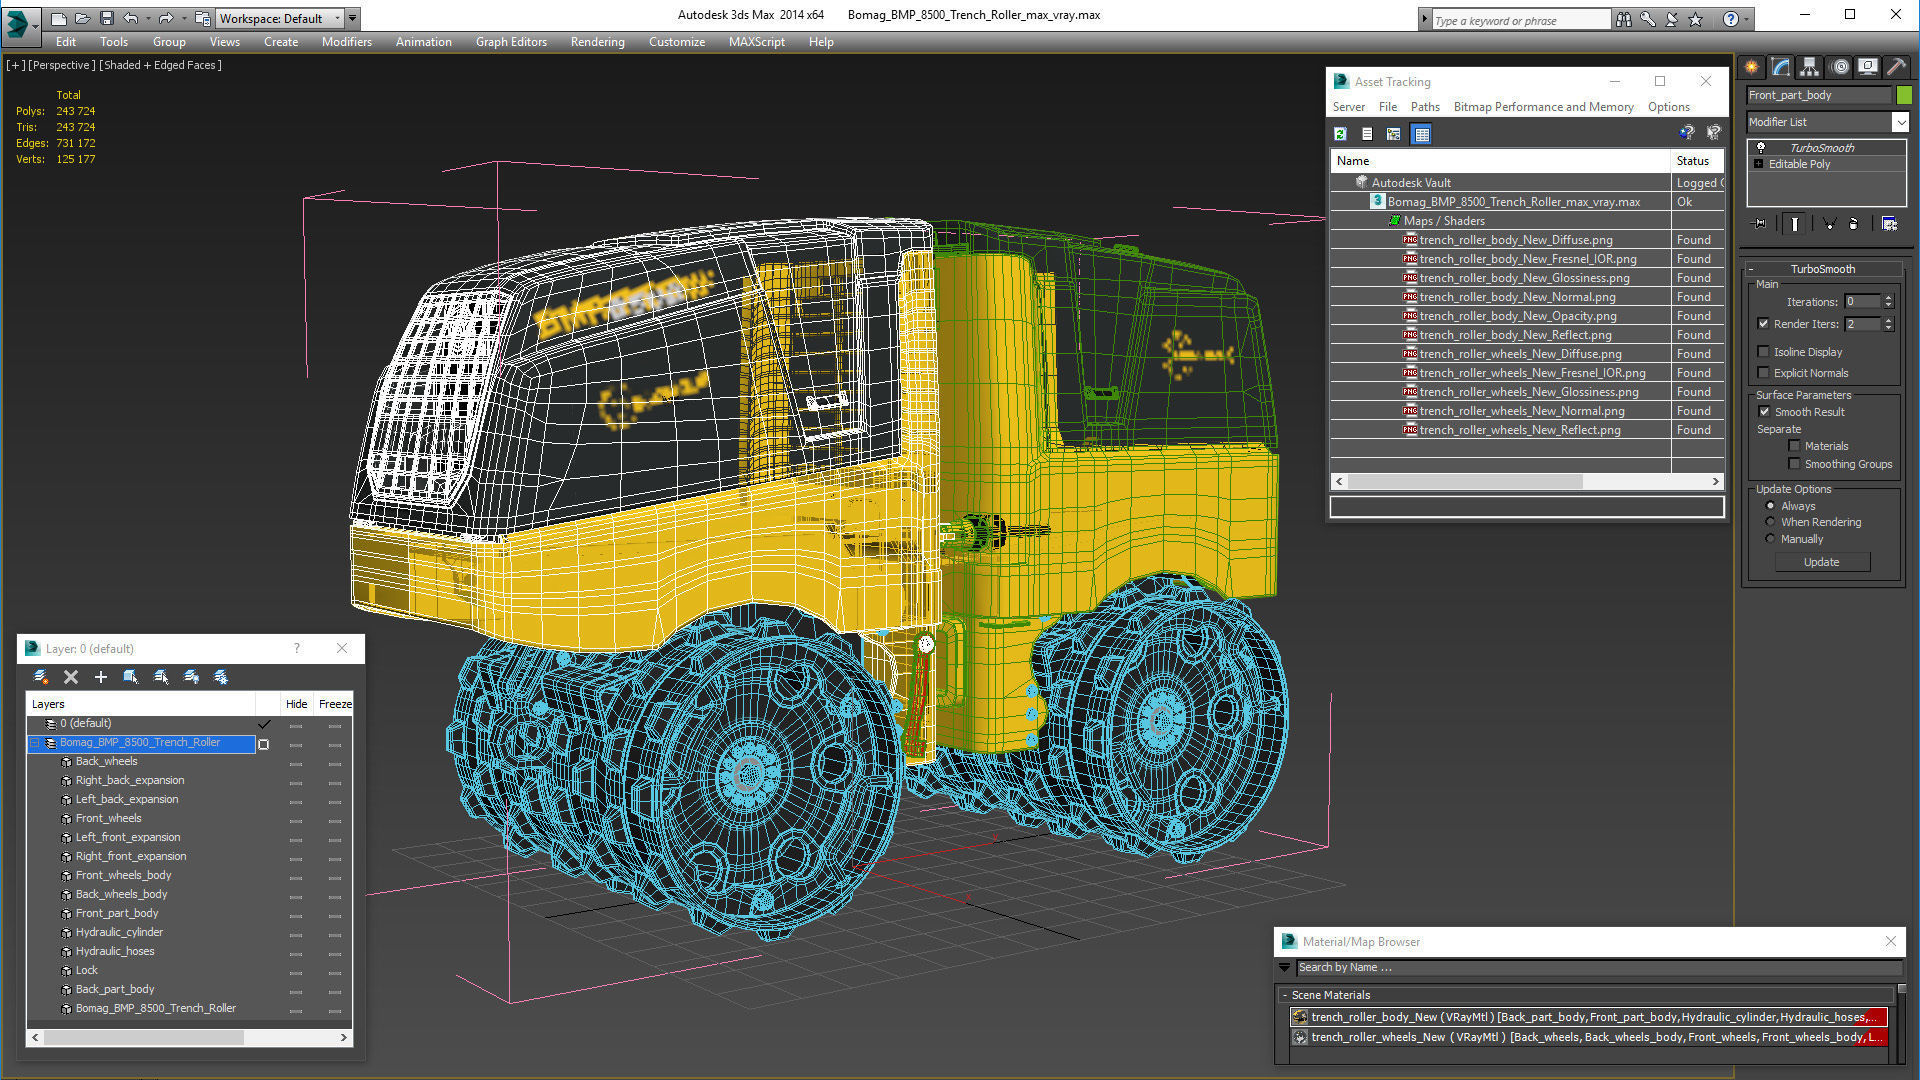
Task: Enable the Explicit Normals checkbox
Action: click(x=1763, y=372)
